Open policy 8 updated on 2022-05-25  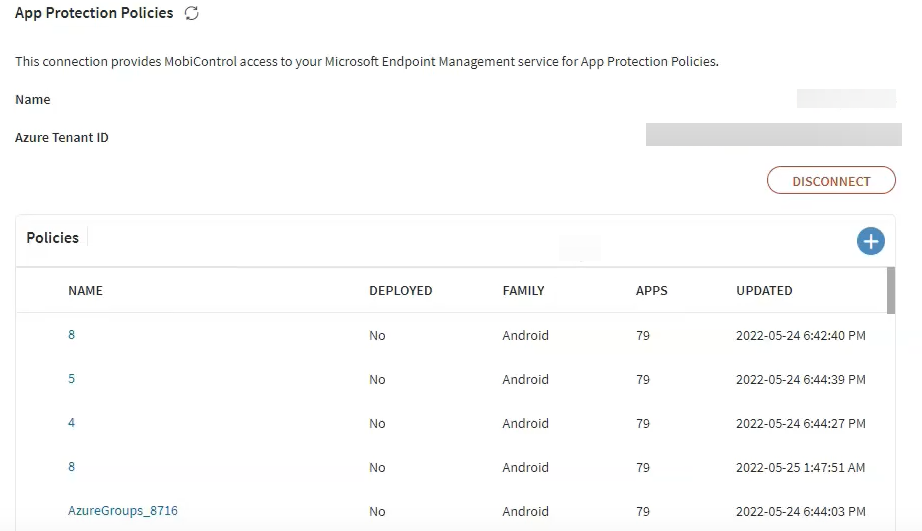(71, 467)
